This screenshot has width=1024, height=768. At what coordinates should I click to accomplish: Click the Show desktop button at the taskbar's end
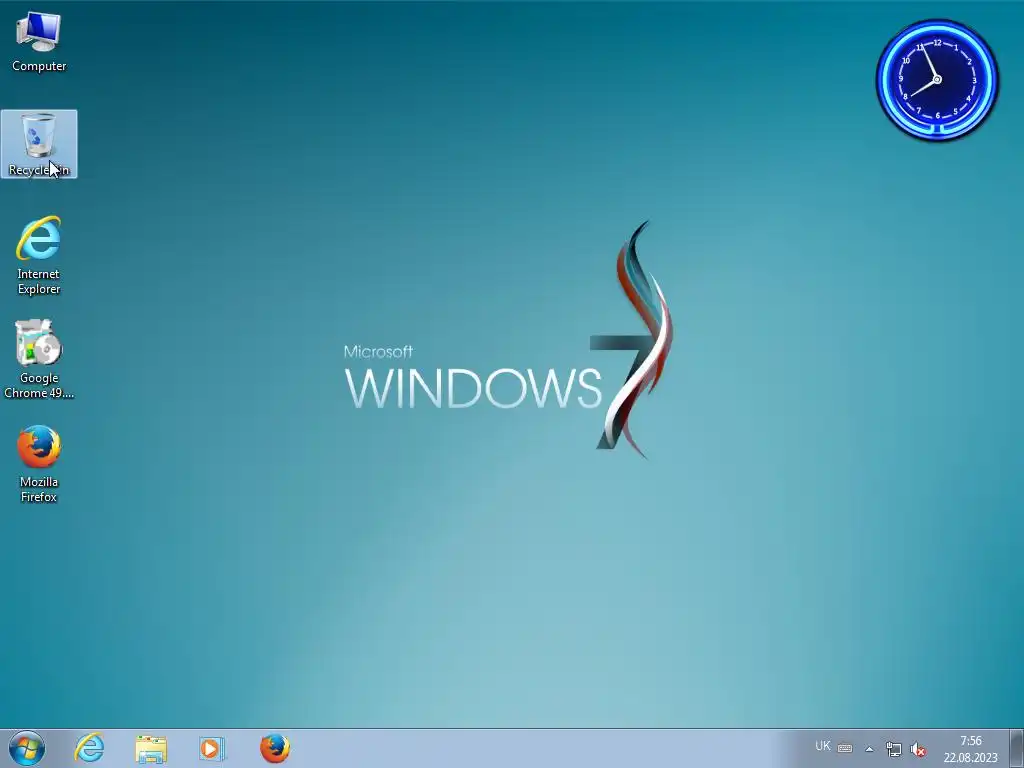(x=1016, y=748)
